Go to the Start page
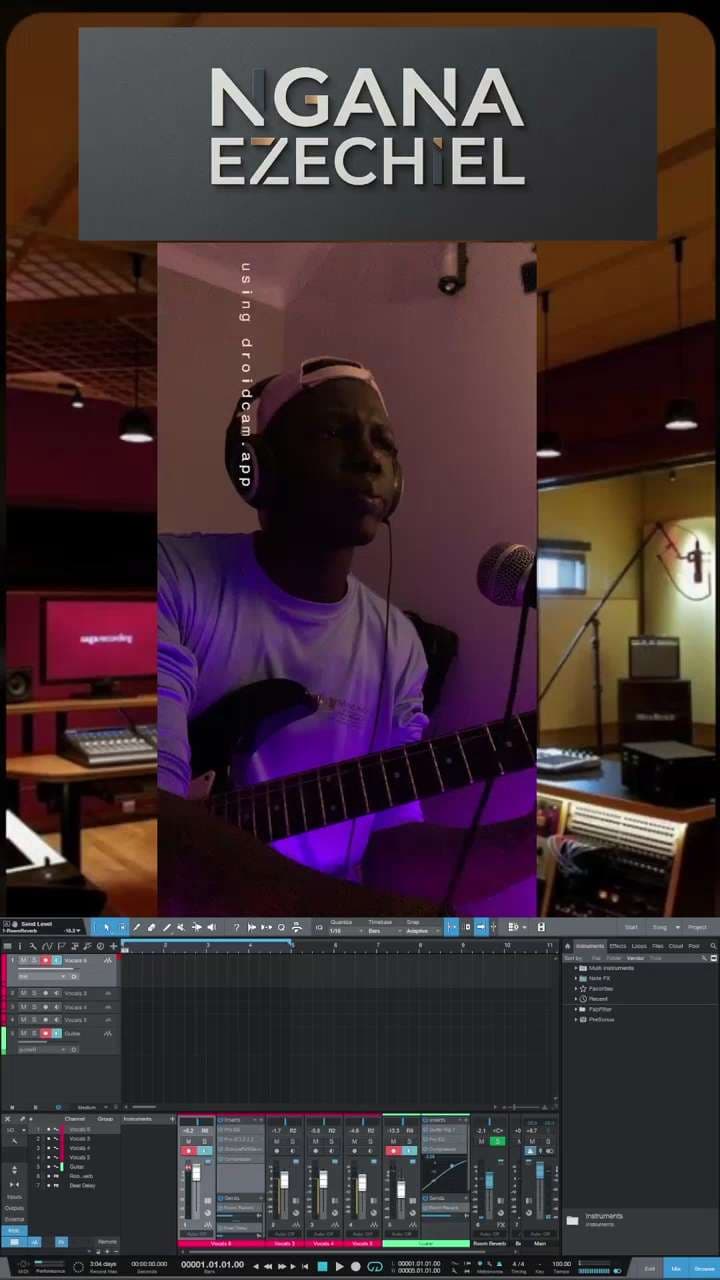Screen dimensions: 720x1280 pos(631,927)
